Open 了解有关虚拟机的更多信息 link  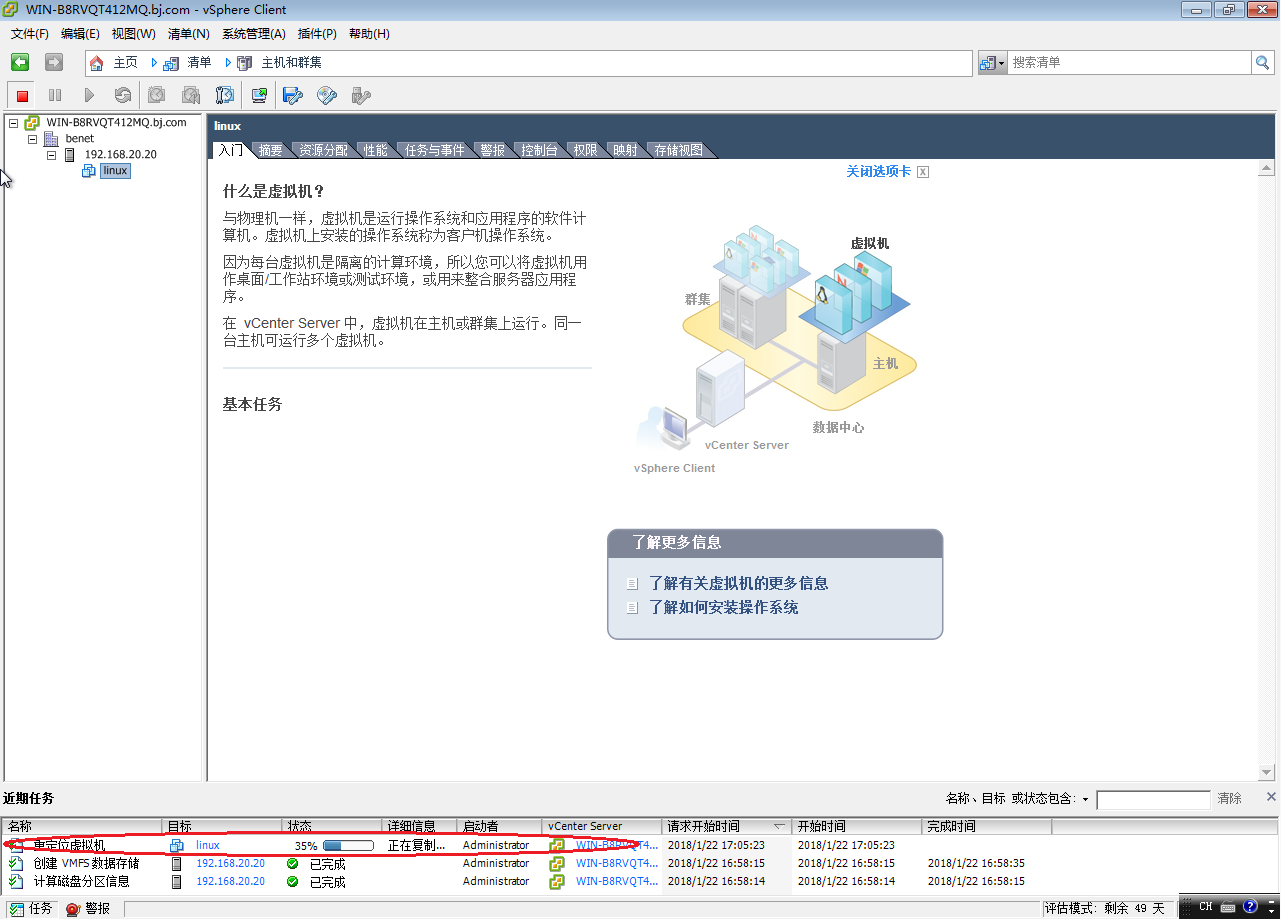738,583
